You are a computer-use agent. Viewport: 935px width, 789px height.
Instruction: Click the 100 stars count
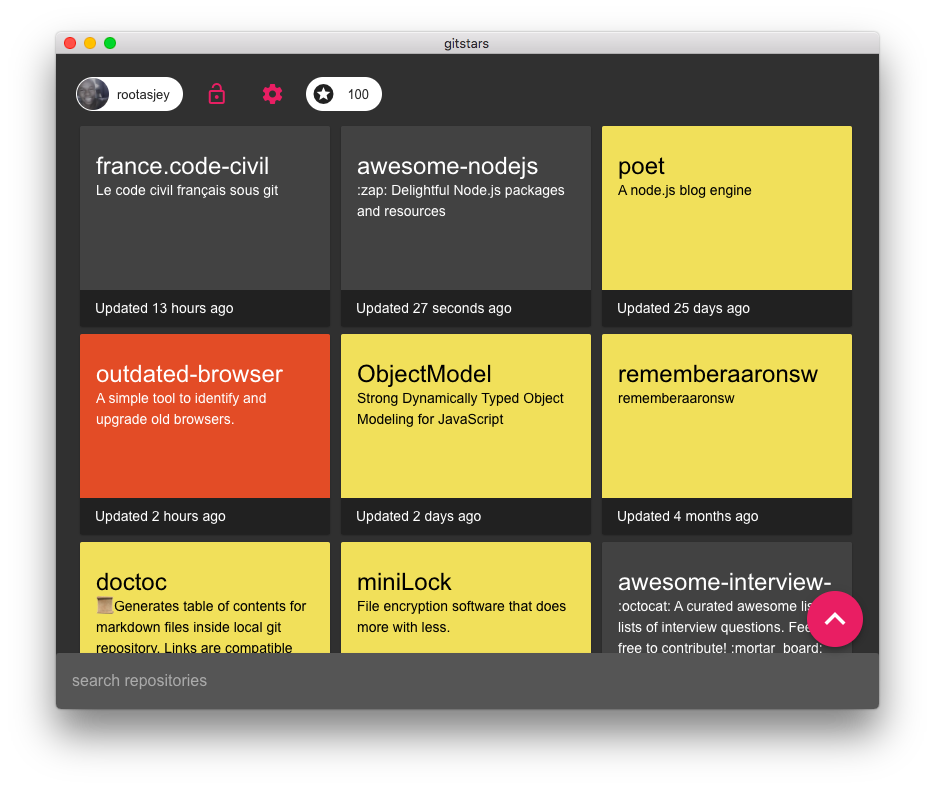[x=358, y=94]
